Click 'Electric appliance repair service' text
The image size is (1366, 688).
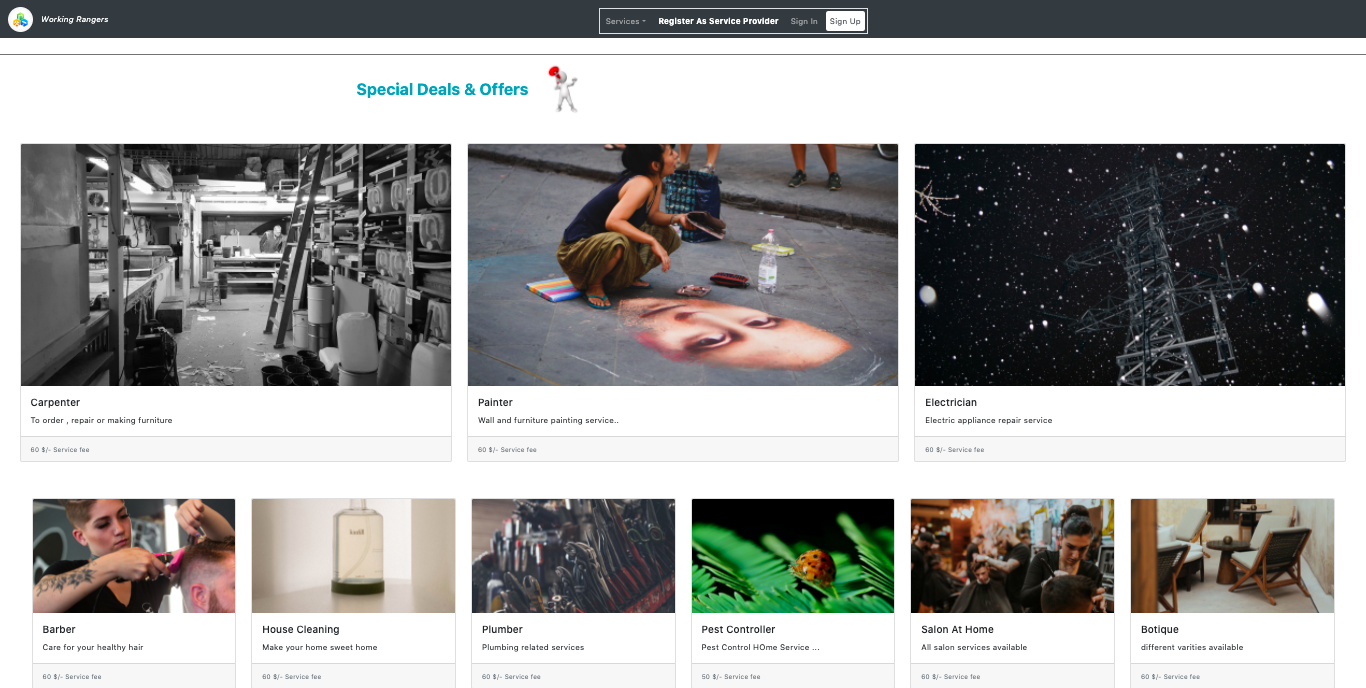click(x=988, y=420)
